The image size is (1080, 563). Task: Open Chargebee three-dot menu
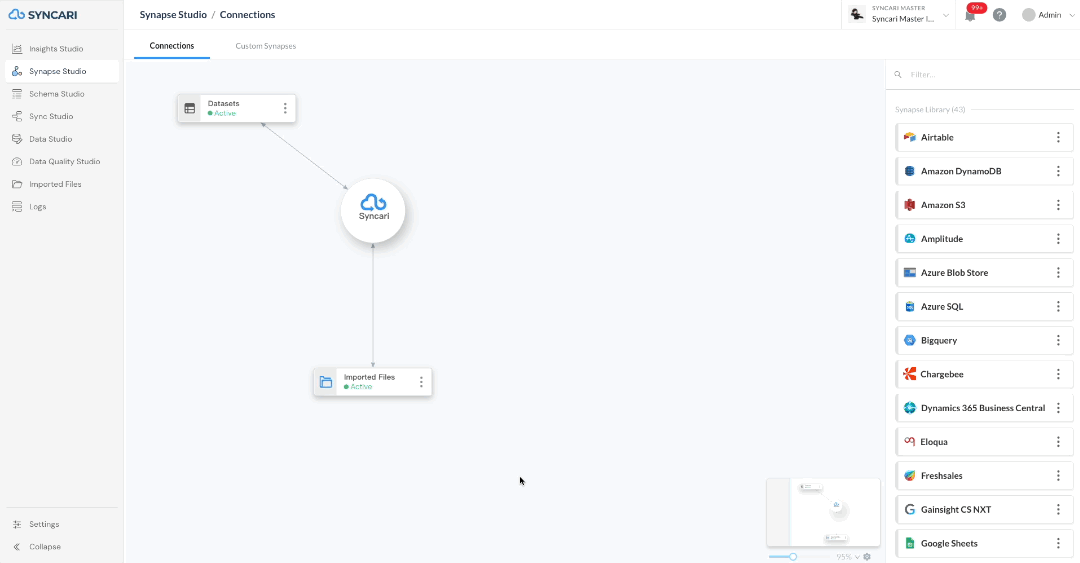pos(1059,373)
